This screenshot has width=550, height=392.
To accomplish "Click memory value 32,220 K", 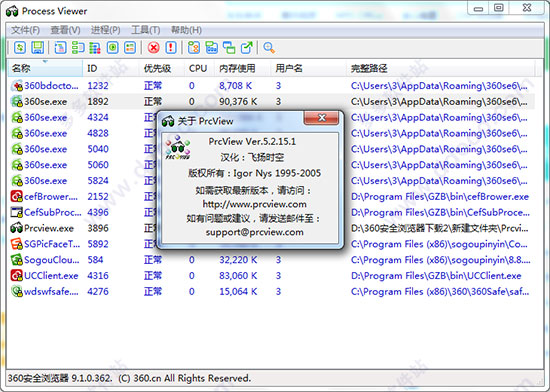I will (238, 260).
